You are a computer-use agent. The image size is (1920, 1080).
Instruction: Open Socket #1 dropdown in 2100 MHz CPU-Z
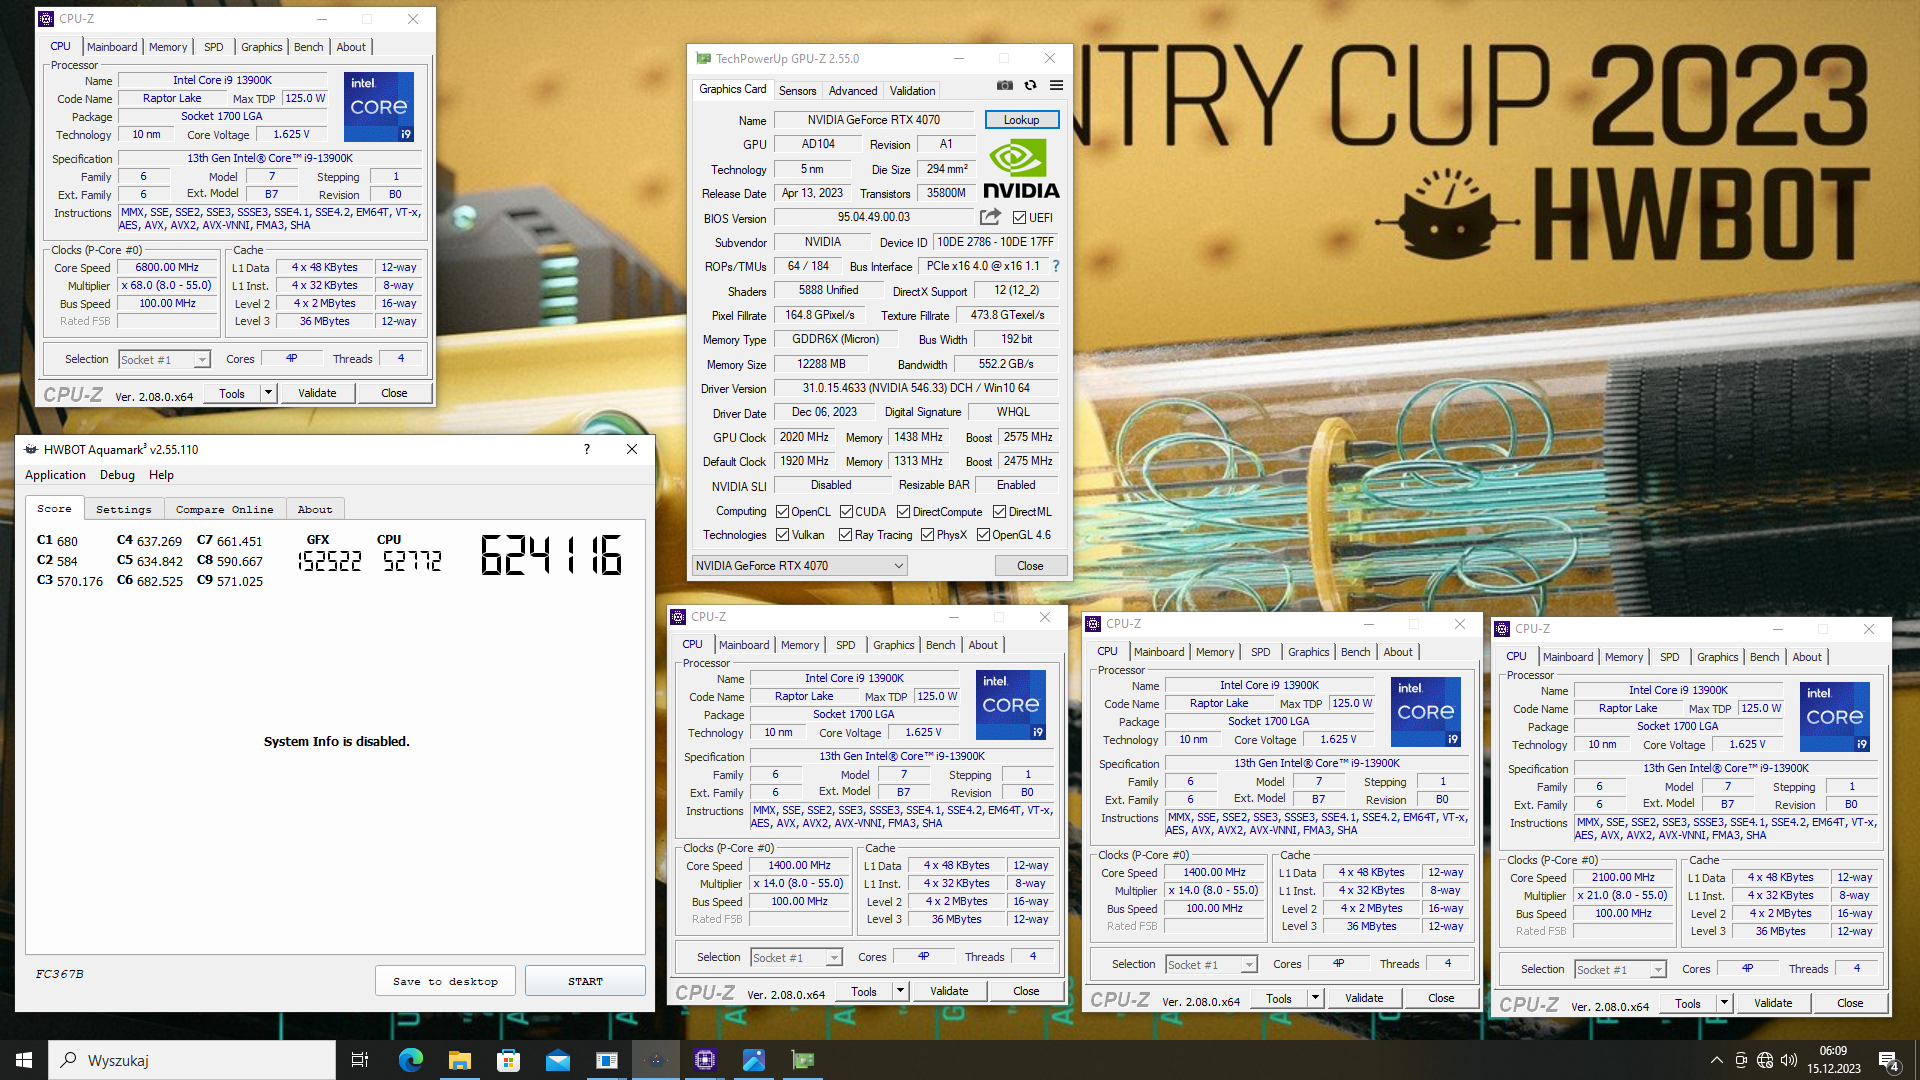point(1620,970)
